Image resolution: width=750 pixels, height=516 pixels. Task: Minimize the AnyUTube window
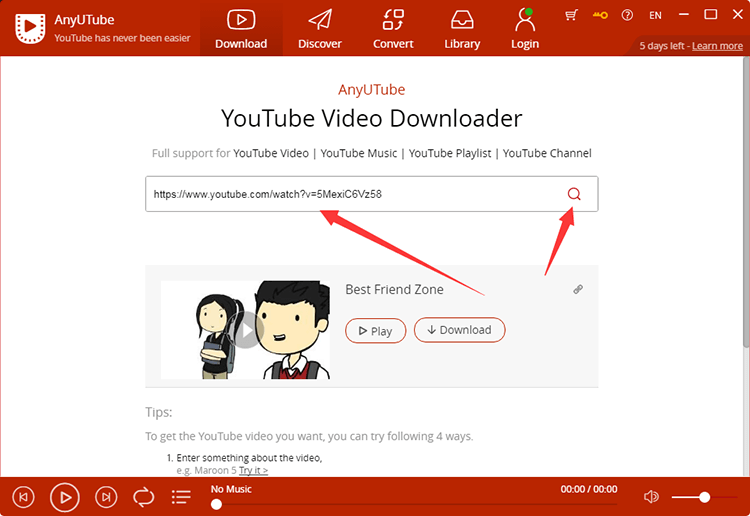684,15
